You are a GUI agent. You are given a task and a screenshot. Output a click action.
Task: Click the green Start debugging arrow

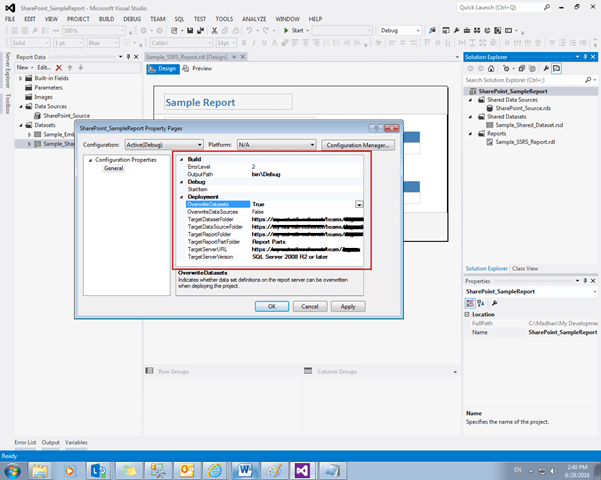pyautogui.click(x=286, y=30)
